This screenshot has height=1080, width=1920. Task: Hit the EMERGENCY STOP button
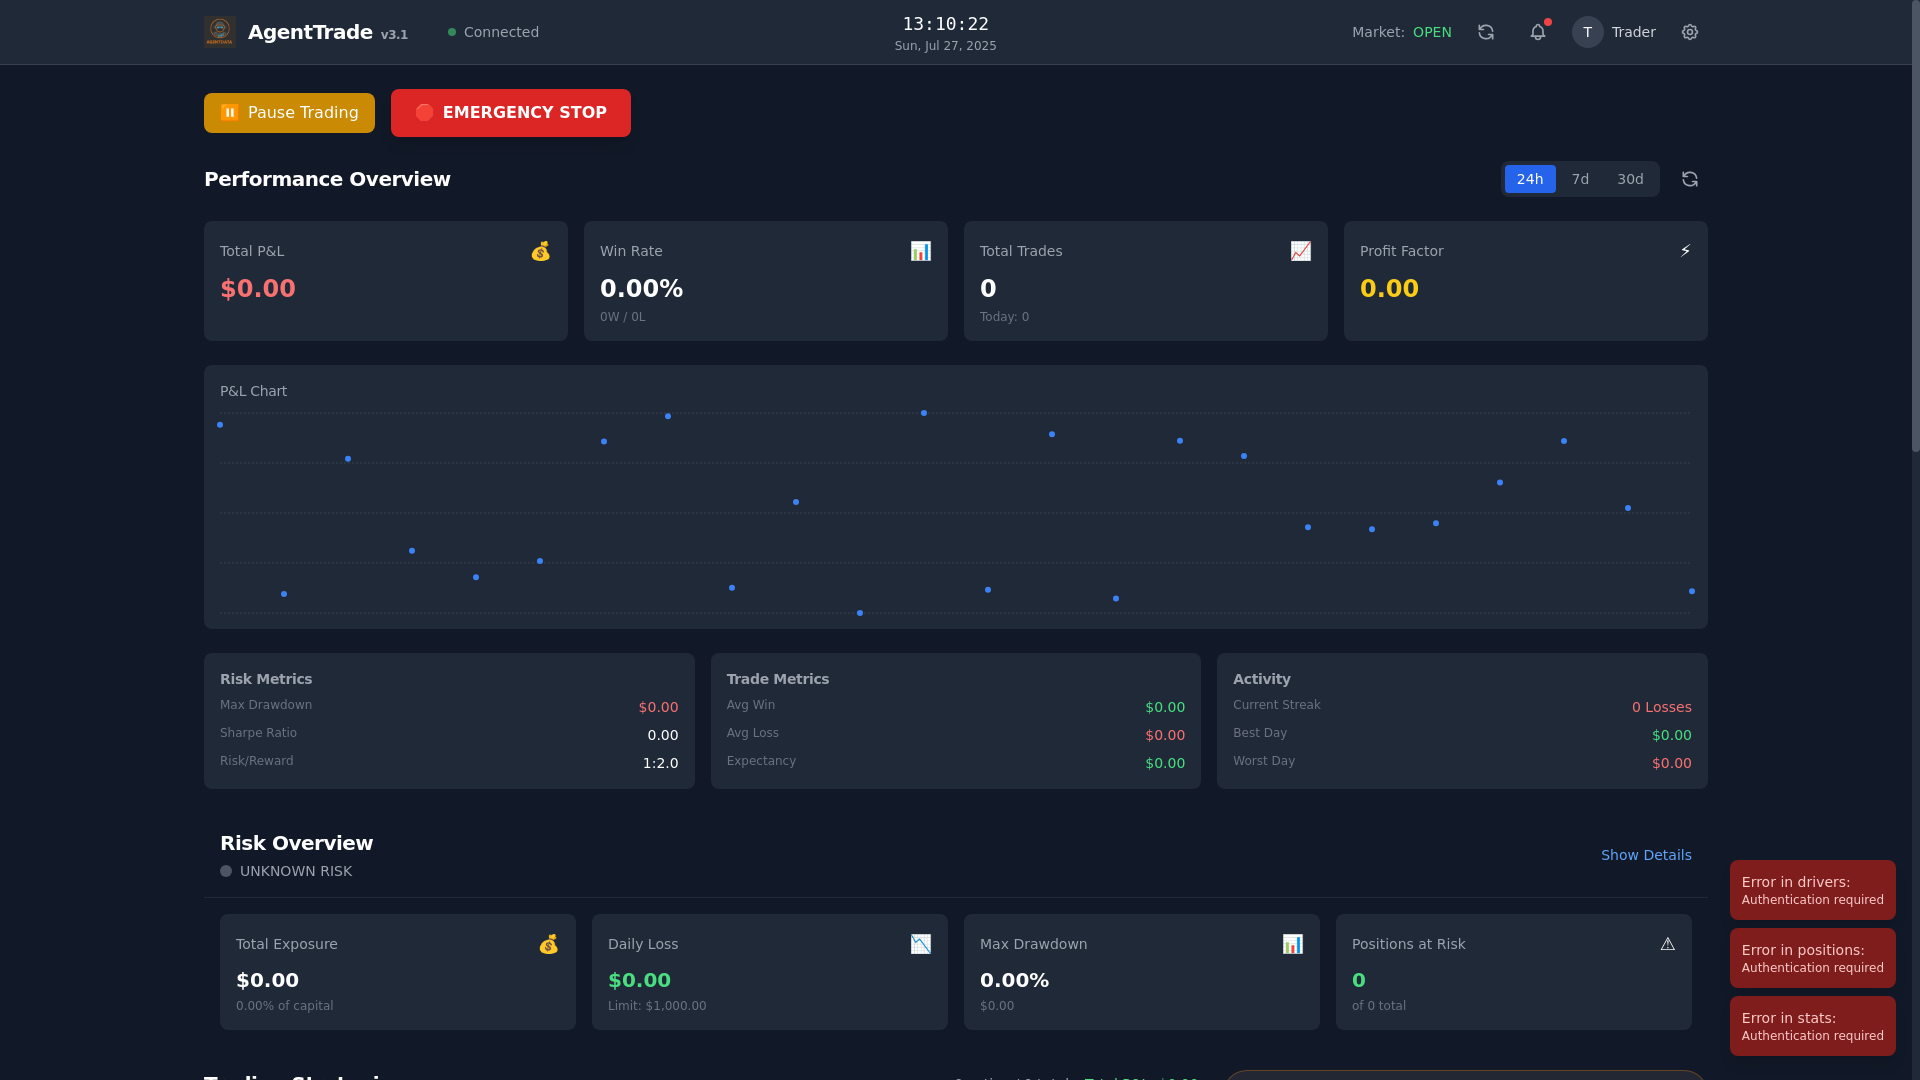coord(511,113)
